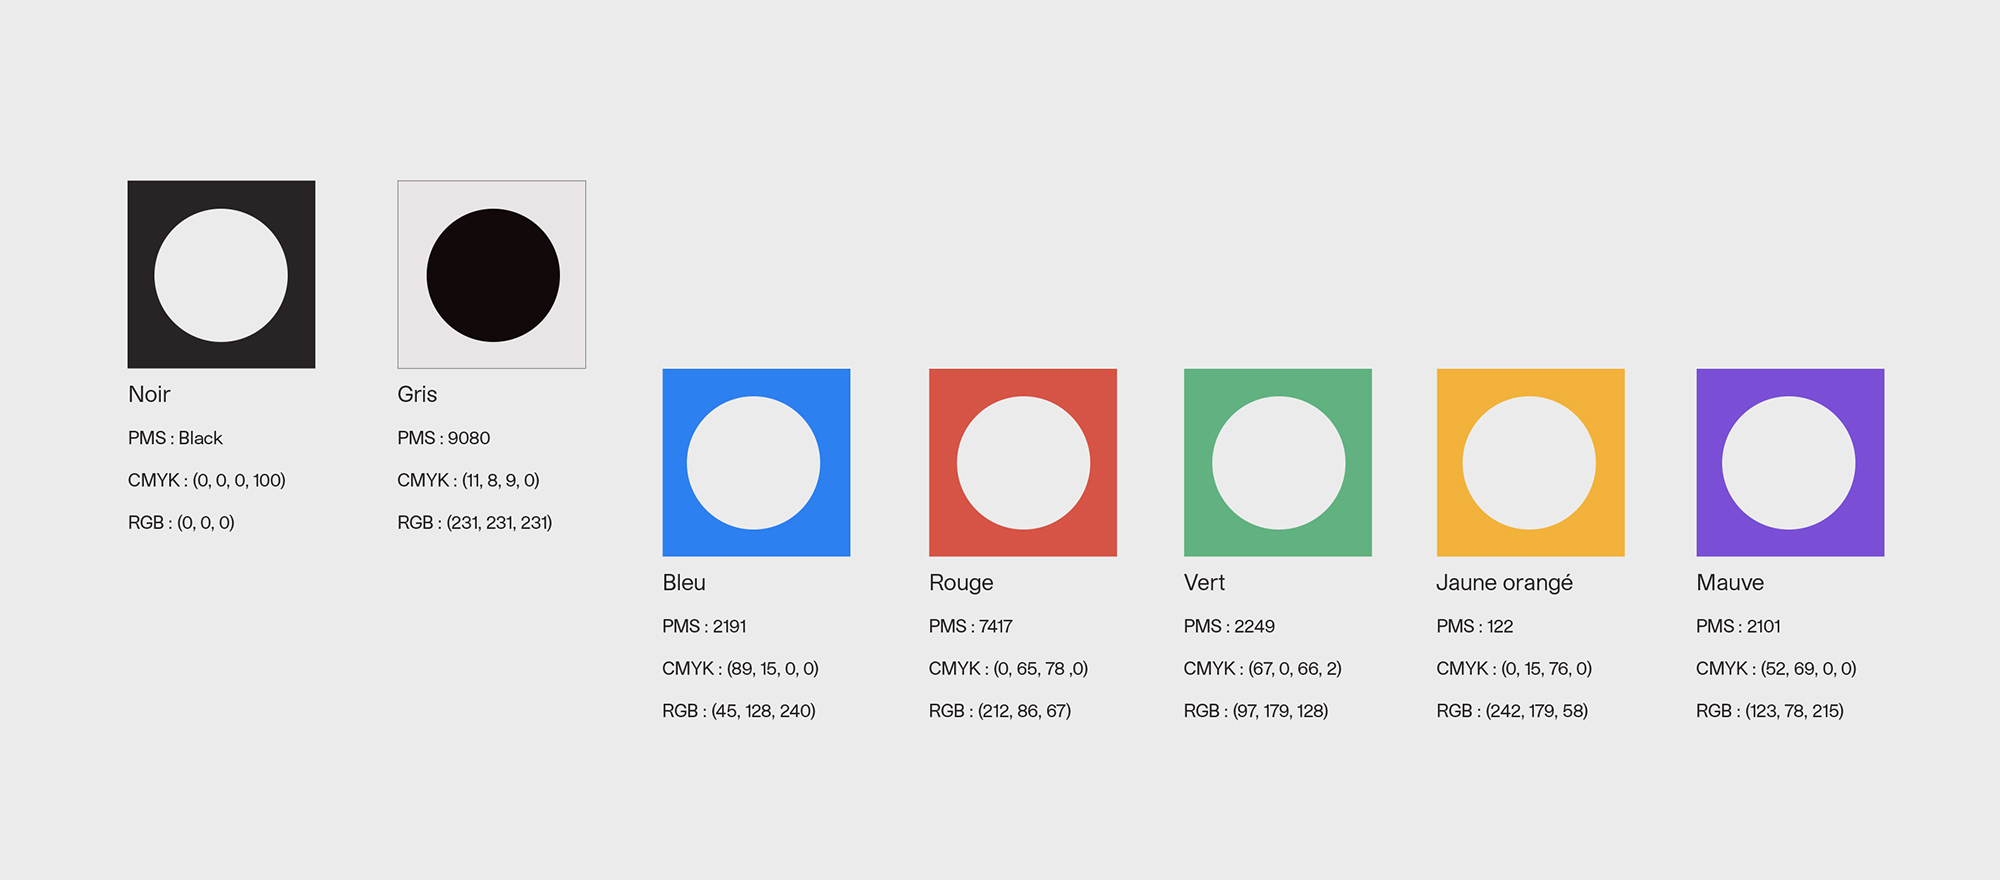Select the "PMS : 7417" line

pos(970,626)
